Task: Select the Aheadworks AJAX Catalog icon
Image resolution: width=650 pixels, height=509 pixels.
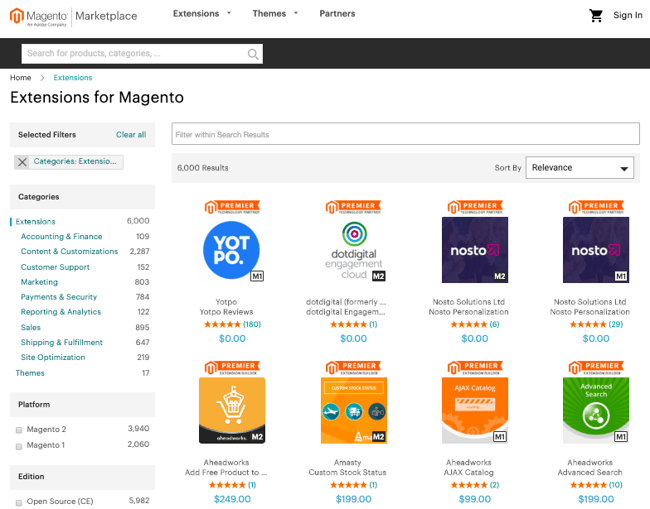Action: click(x=474, y=410)
